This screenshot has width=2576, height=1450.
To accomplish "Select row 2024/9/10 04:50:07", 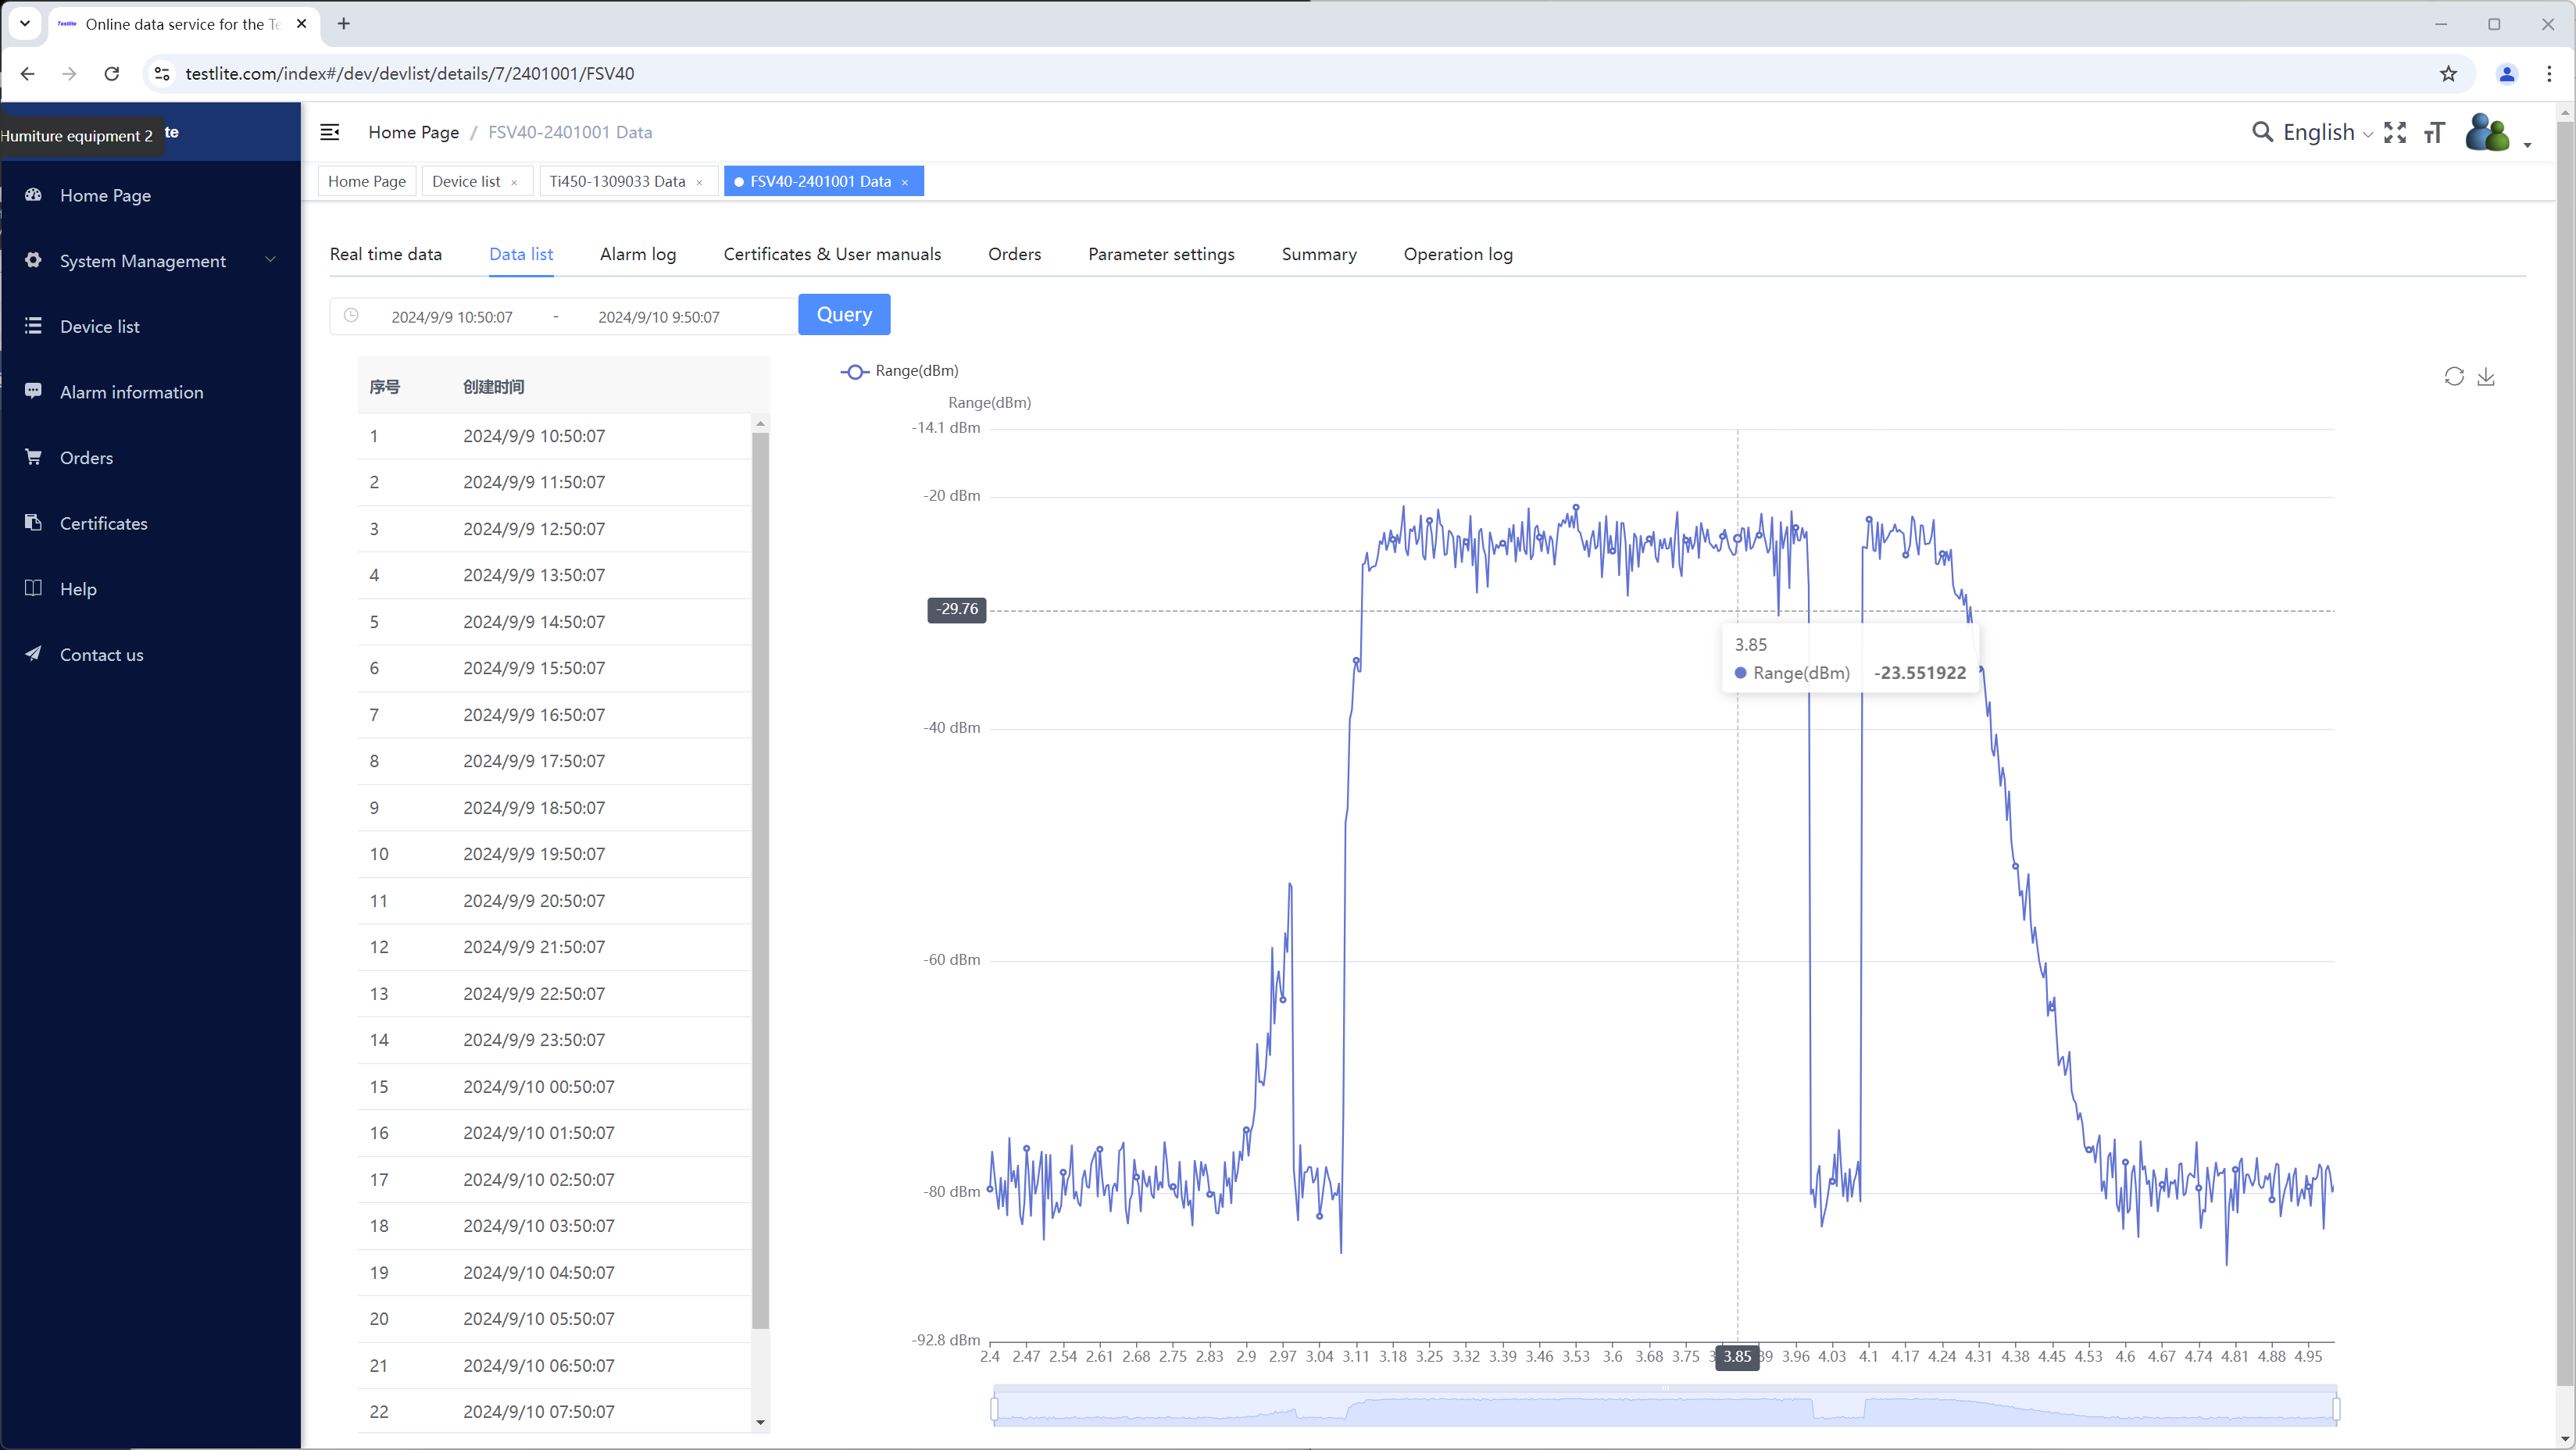I will (x=554, y=1273).
